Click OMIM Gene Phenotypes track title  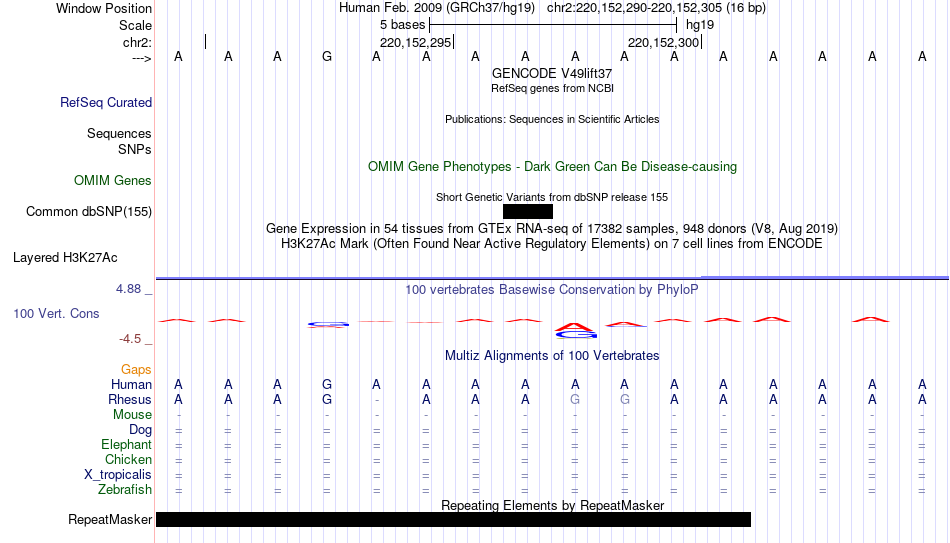[552, 167]
